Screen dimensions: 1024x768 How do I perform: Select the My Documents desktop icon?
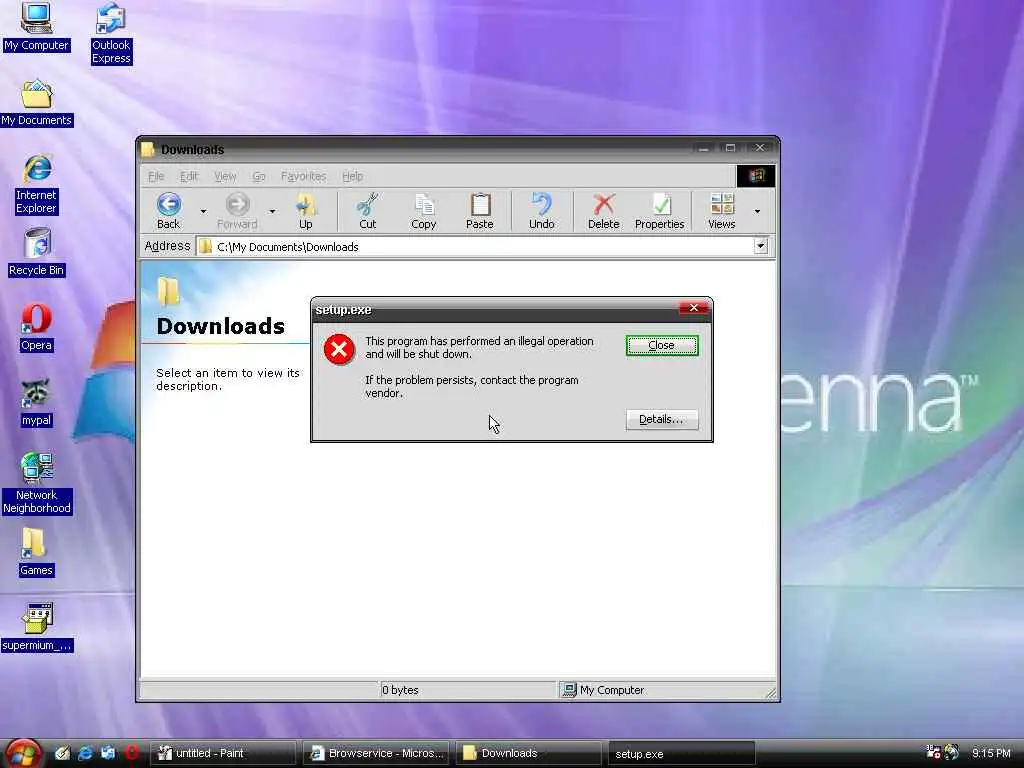pyautogui.click(x=37, y=103)
